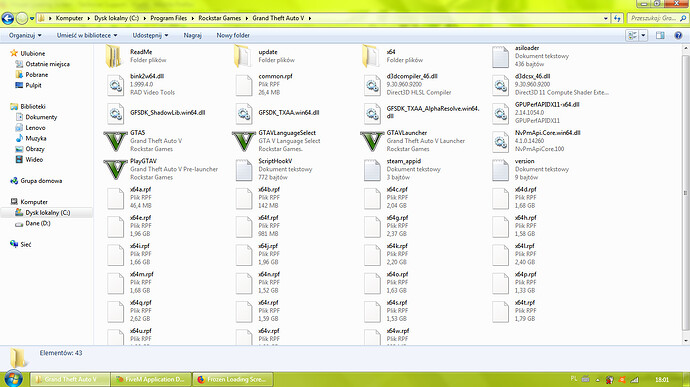Expand recent pages dropdown beside forward arrow
The height and width of the screenshot is (387, 690).
click(x=32, y=18)
